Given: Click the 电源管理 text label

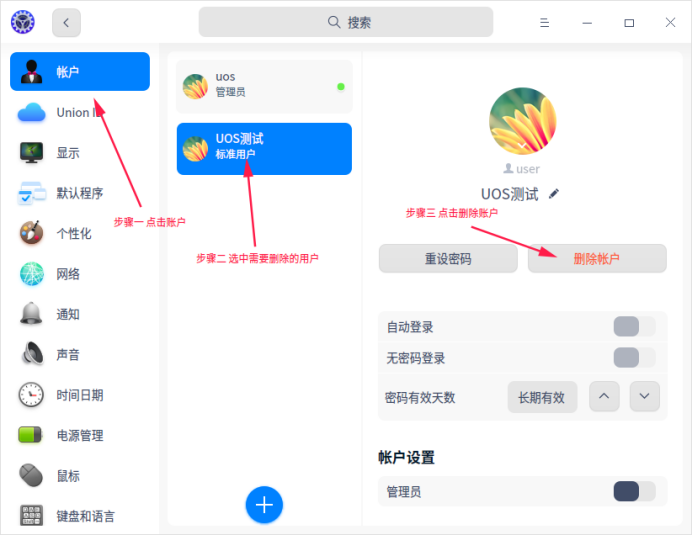Looking at the screenshot, I should (80, 436).
